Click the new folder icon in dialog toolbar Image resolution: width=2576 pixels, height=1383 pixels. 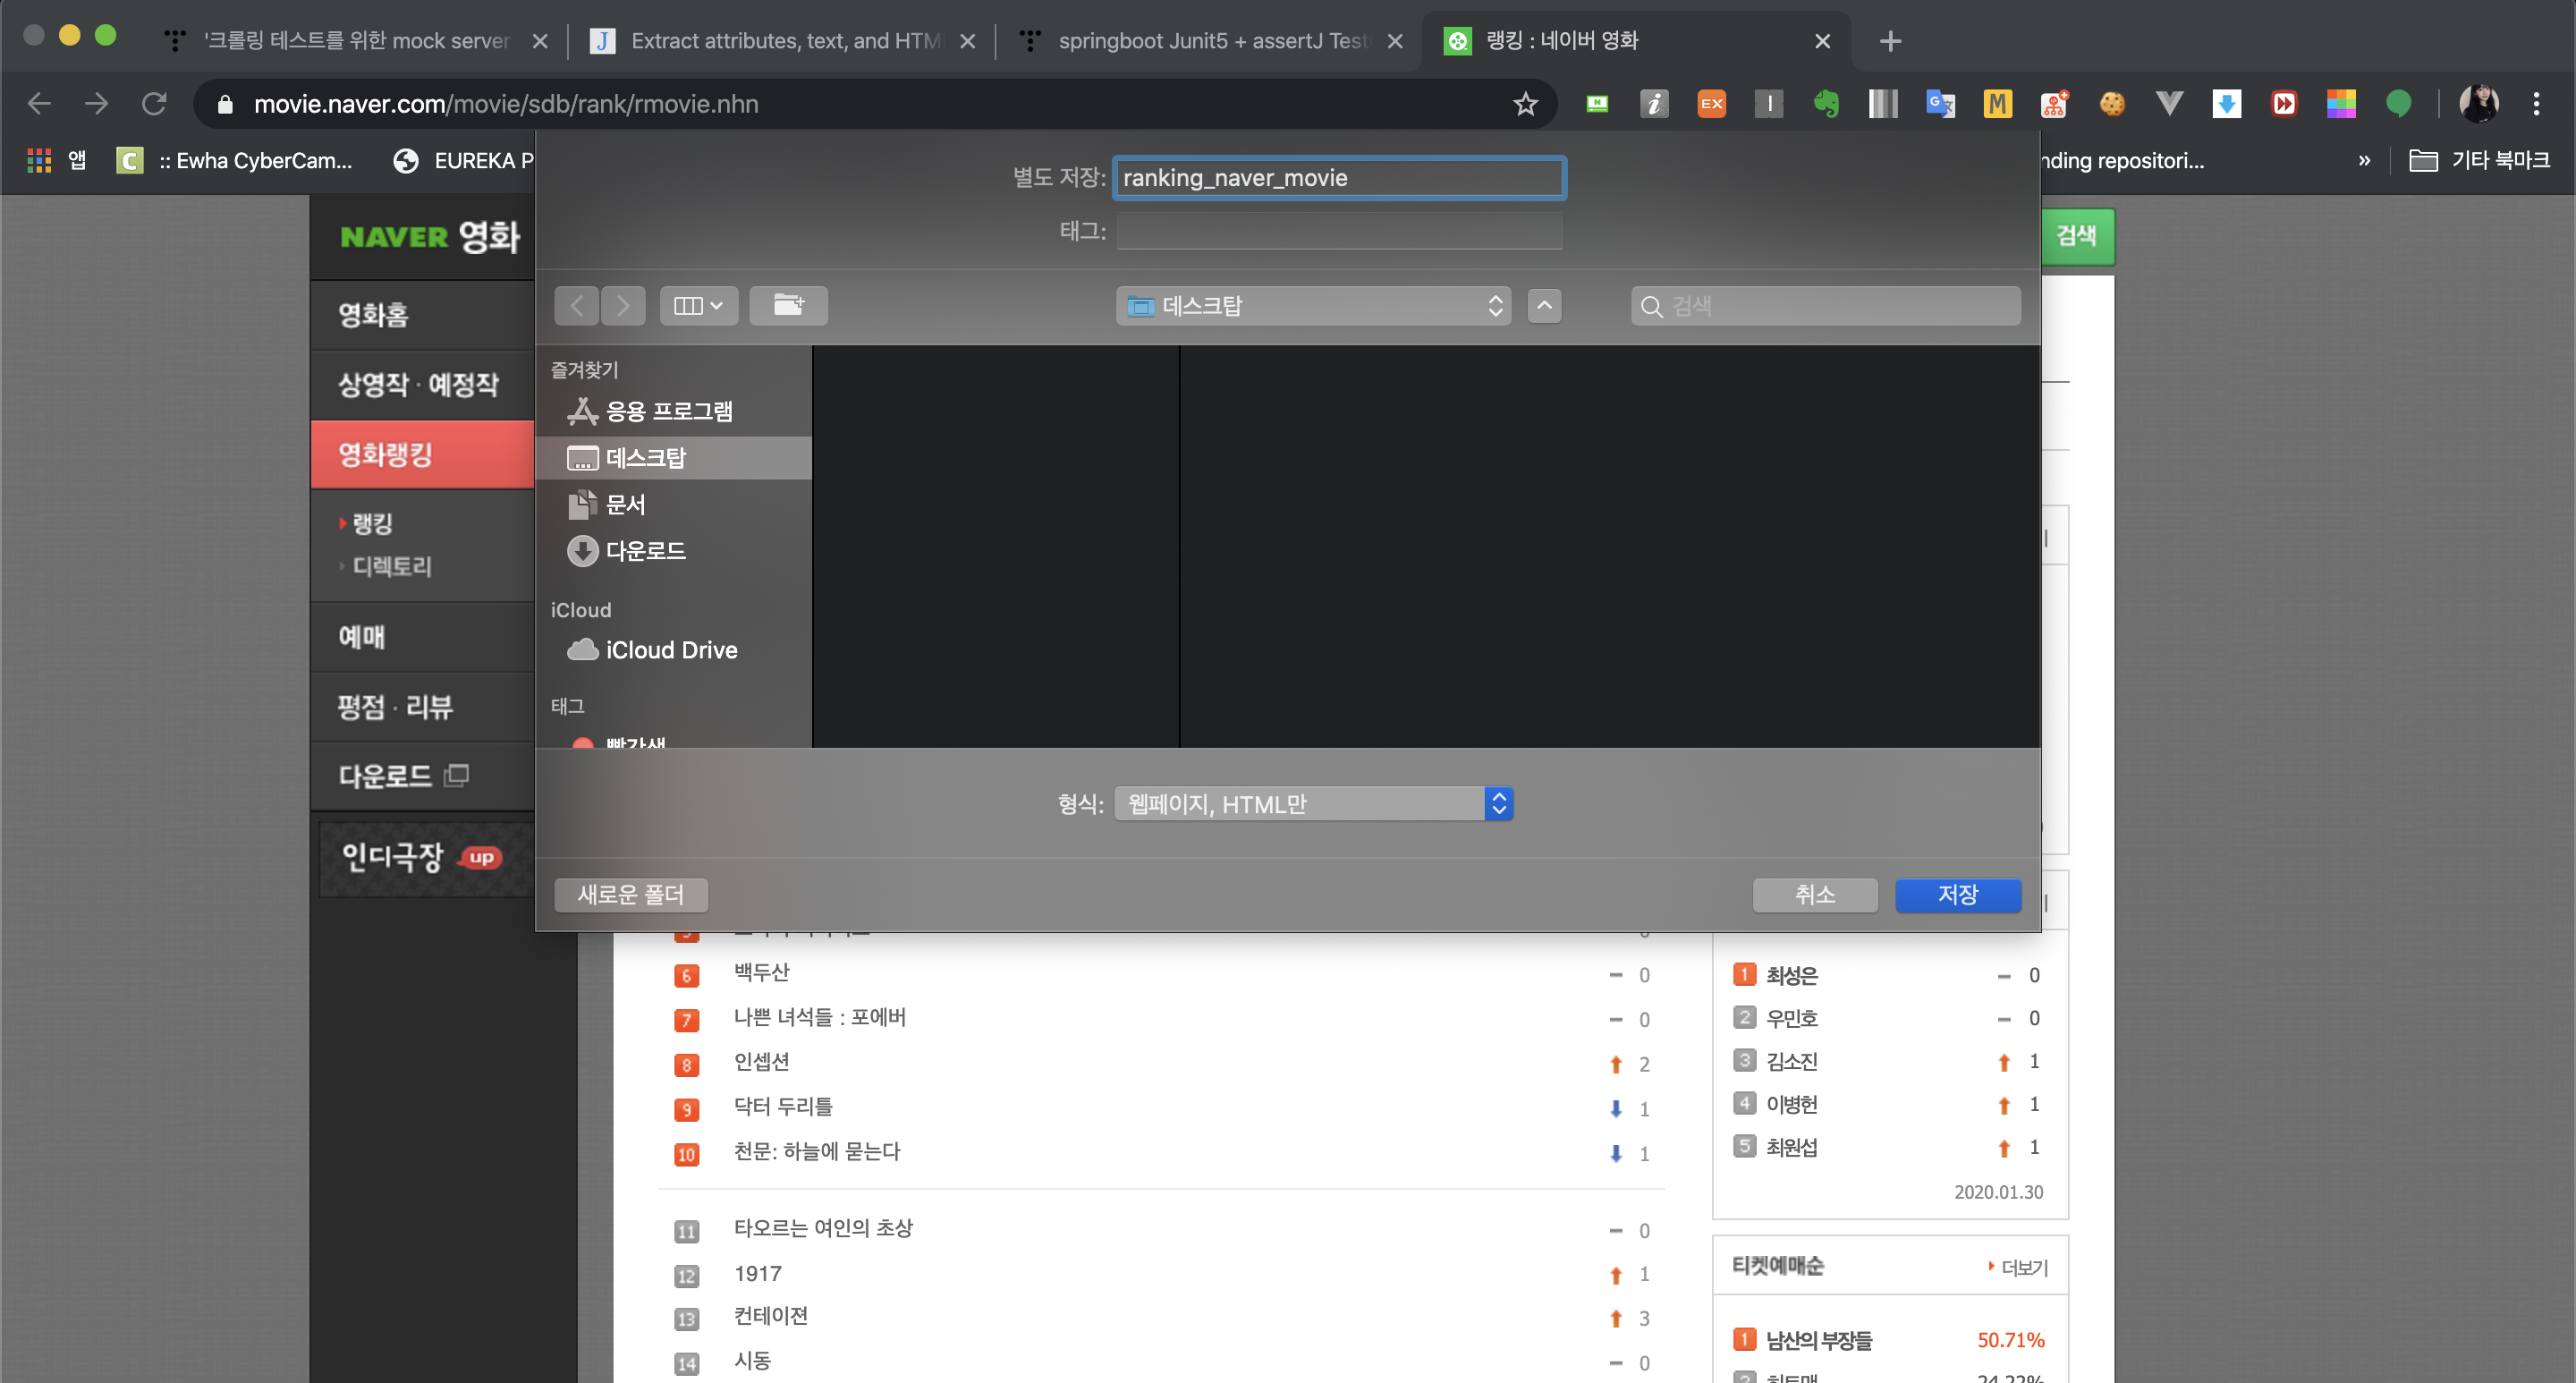pyautogui.click(x=788, y=305)
